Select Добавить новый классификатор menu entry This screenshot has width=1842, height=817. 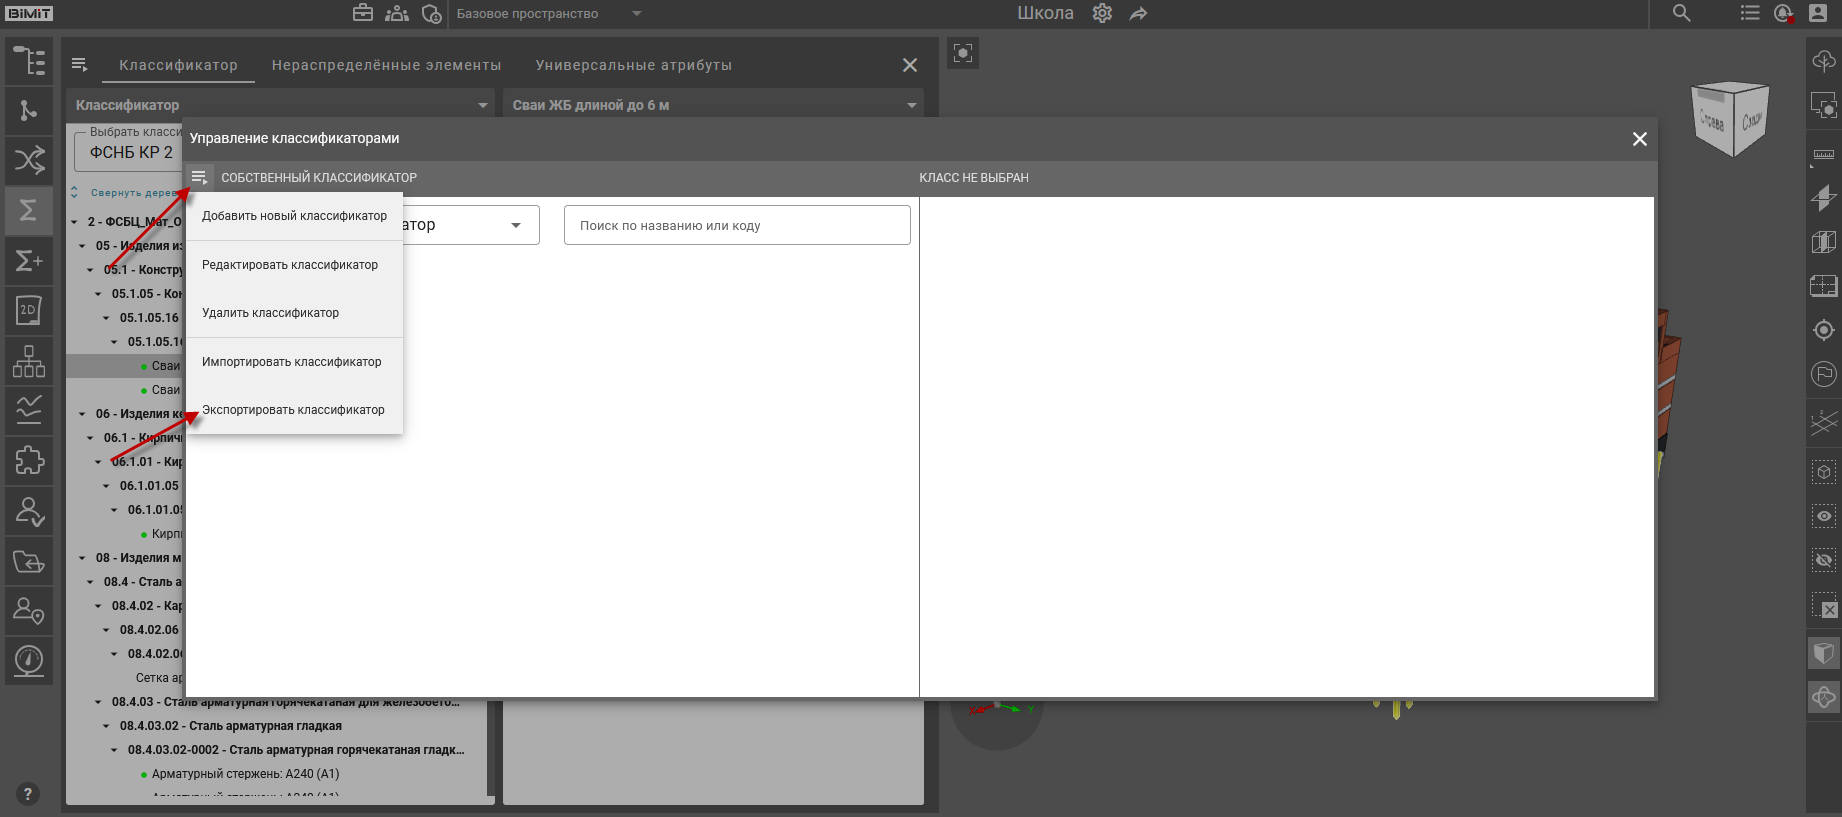pyautogui.click(x=294, y=216)
